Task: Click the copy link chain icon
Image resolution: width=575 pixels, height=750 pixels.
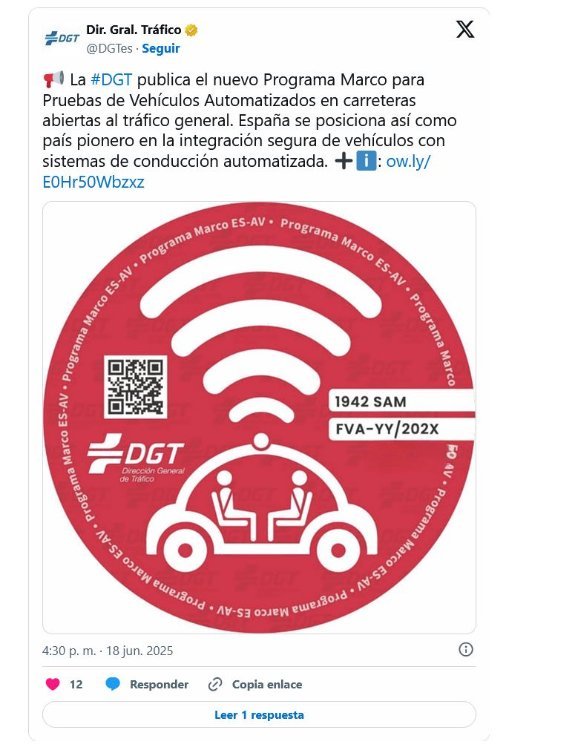Action: point(215,684)
